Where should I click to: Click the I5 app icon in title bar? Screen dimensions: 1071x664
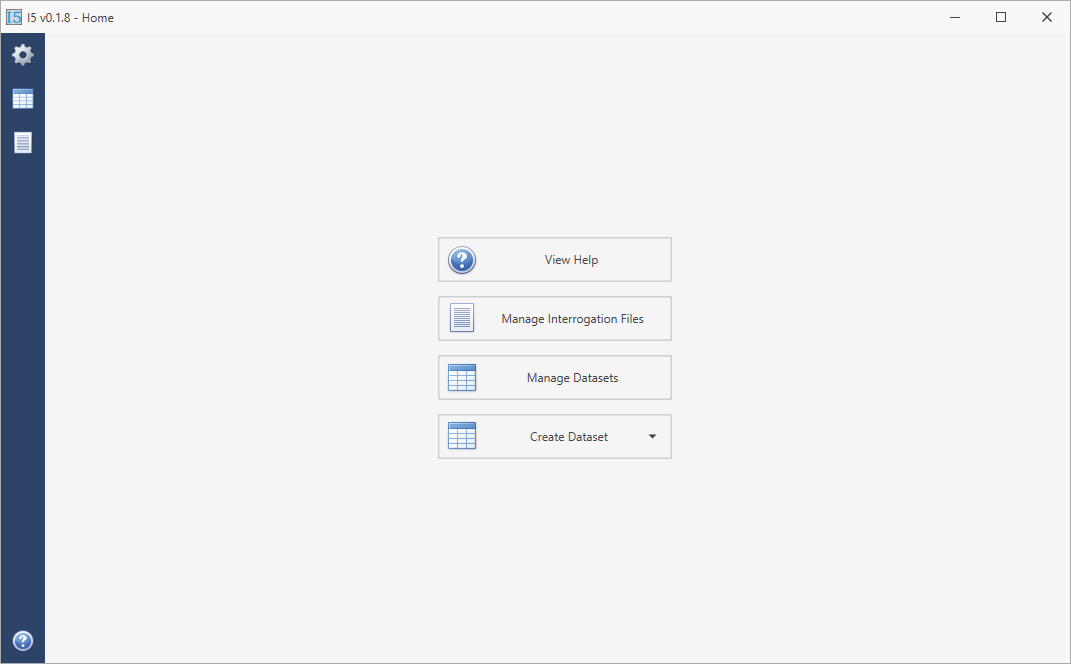click(x=14, y=17)
